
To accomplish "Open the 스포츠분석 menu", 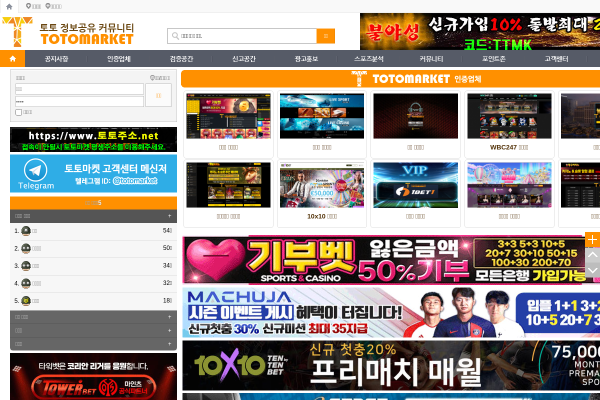I will tap(368, 59).
